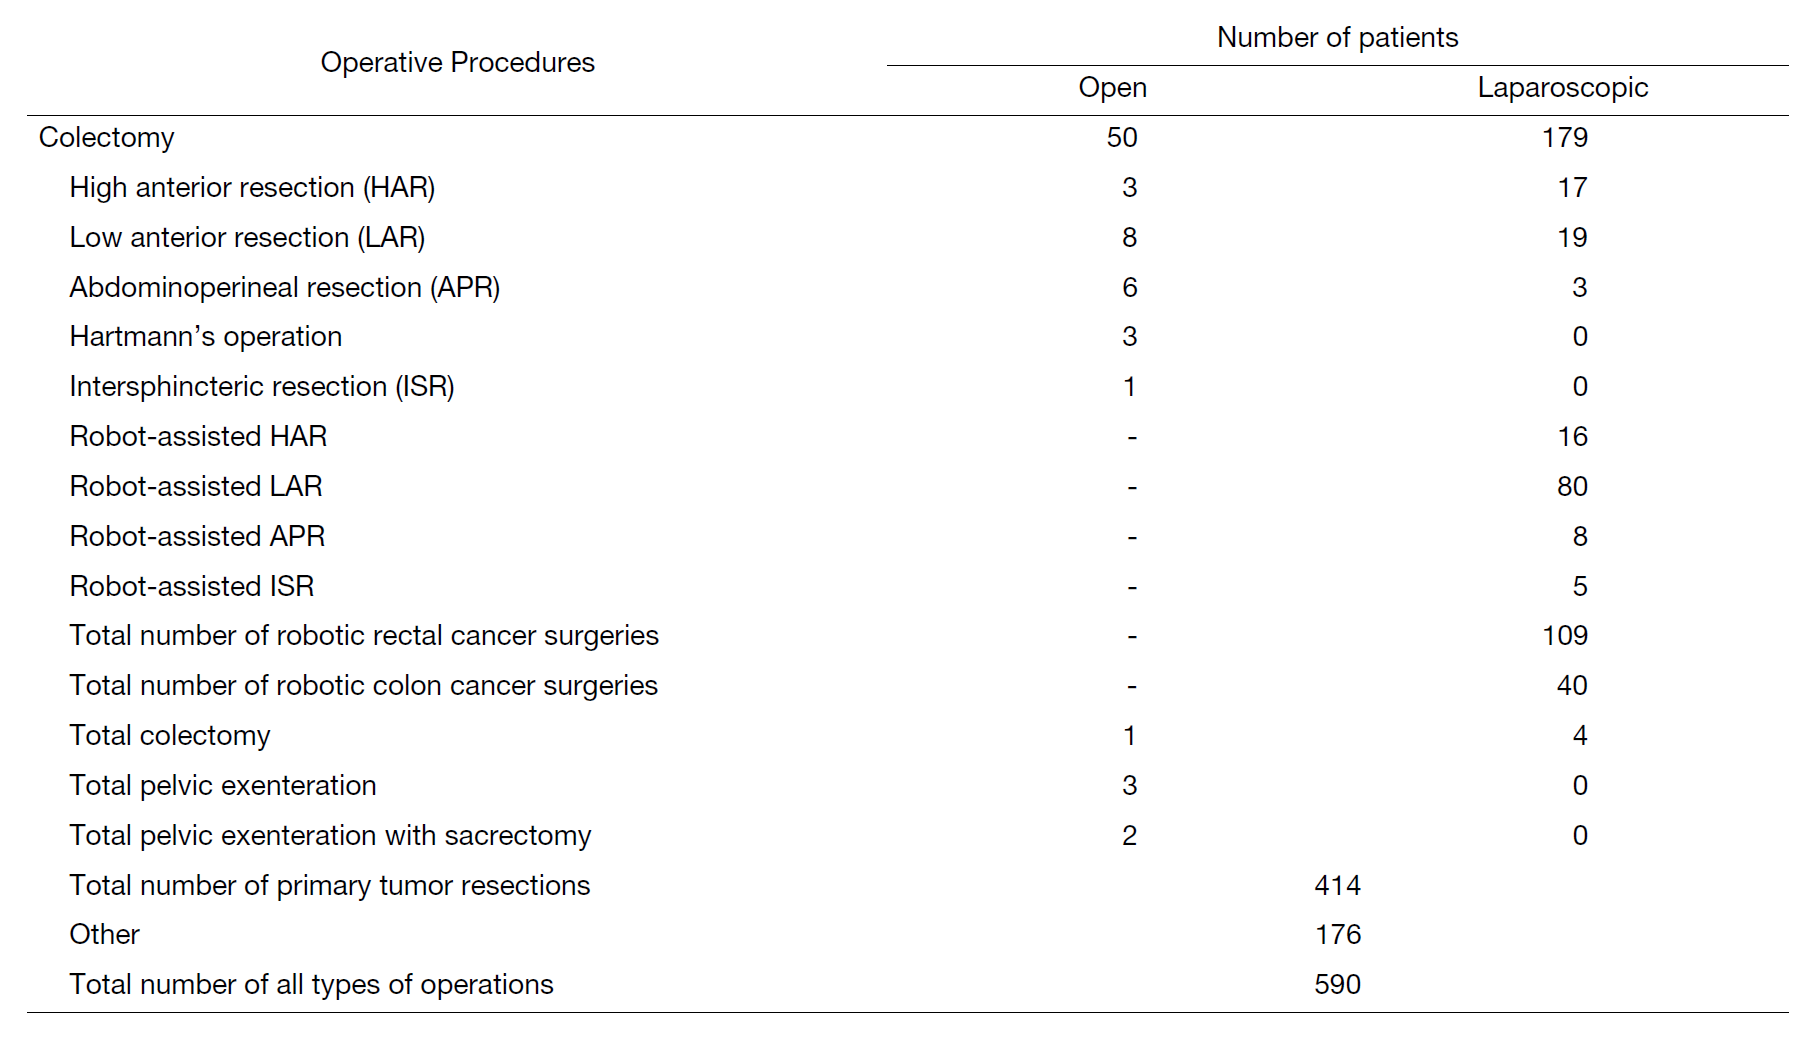Select the Total pelvic exenteration row label
Screen dimensions: 1816x1050
coord(223,785)
